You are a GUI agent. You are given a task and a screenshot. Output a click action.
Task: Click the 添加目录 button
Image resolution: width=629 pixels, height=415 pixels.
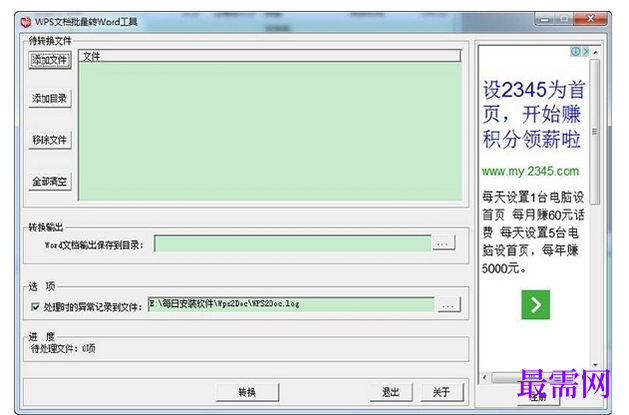[x=50, y=99]
